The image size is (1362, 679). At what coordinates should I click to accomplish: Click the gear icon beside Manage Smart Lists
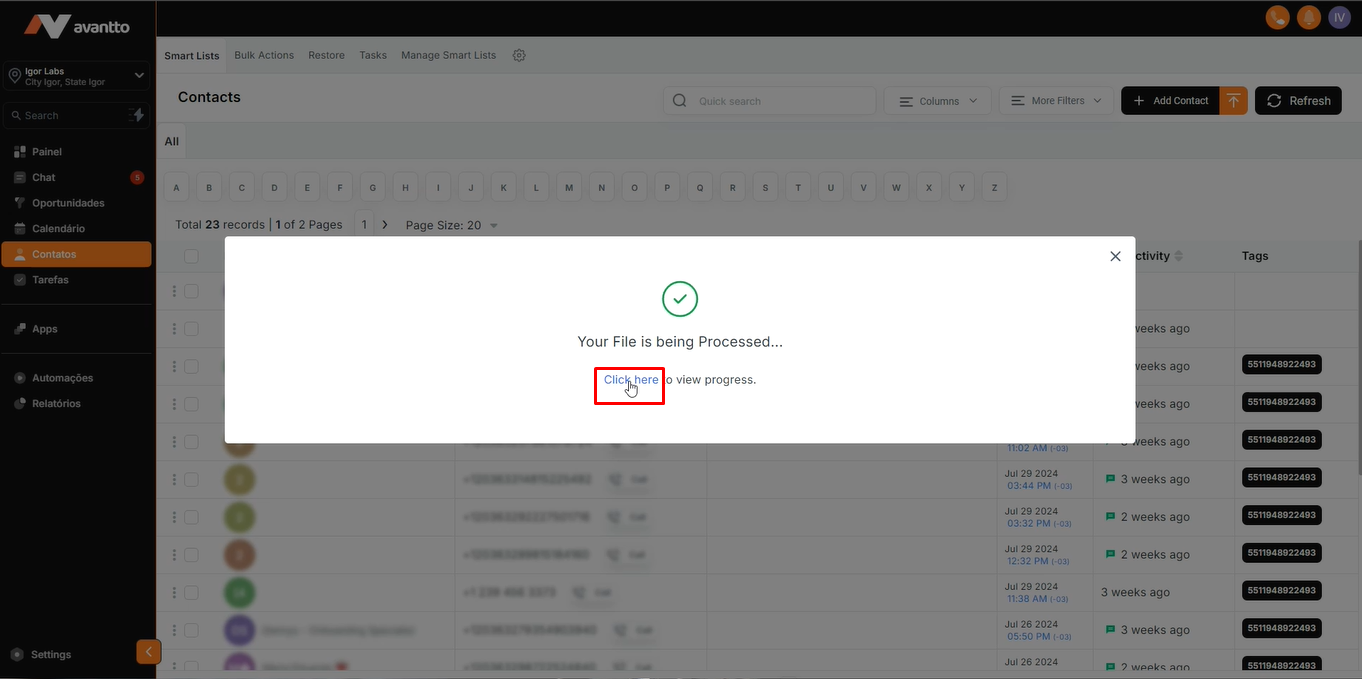519,56
